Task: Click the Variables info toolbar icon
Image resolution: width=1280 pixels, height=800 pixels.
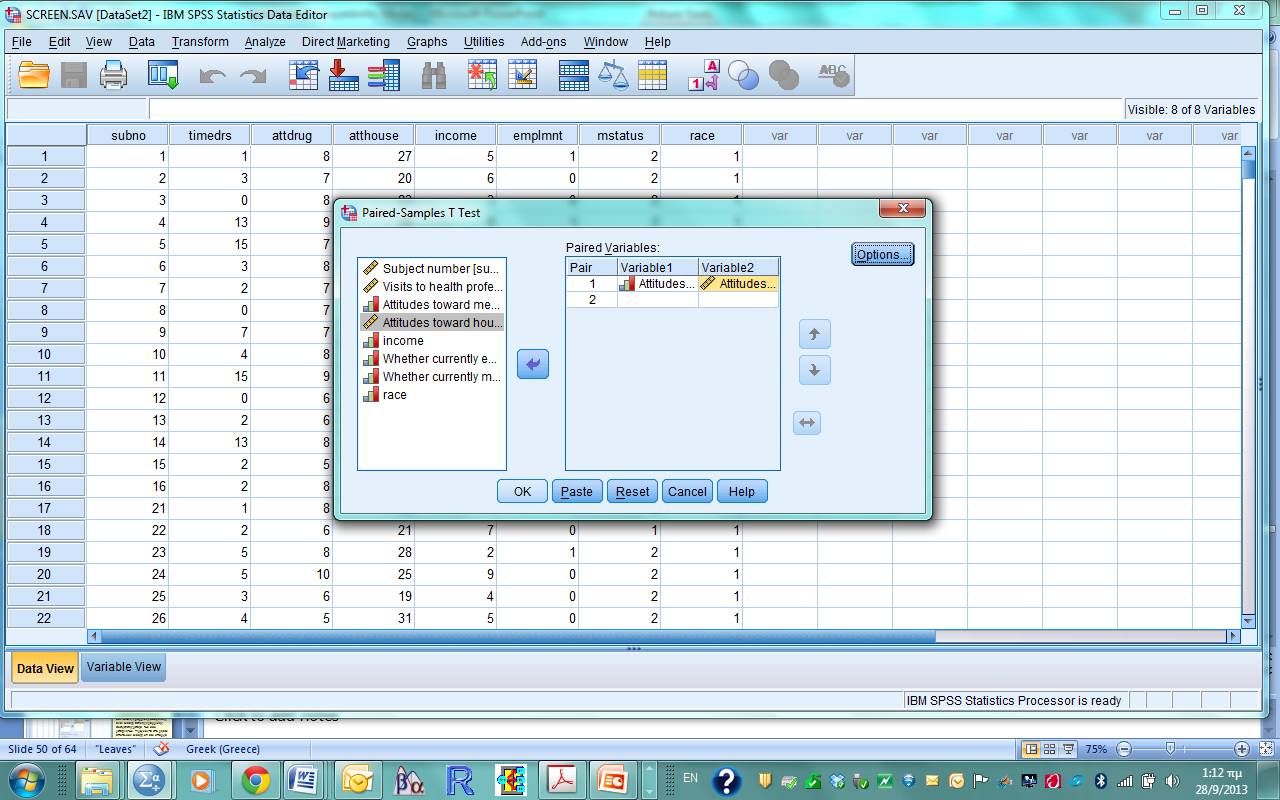Action: [383, 75]
